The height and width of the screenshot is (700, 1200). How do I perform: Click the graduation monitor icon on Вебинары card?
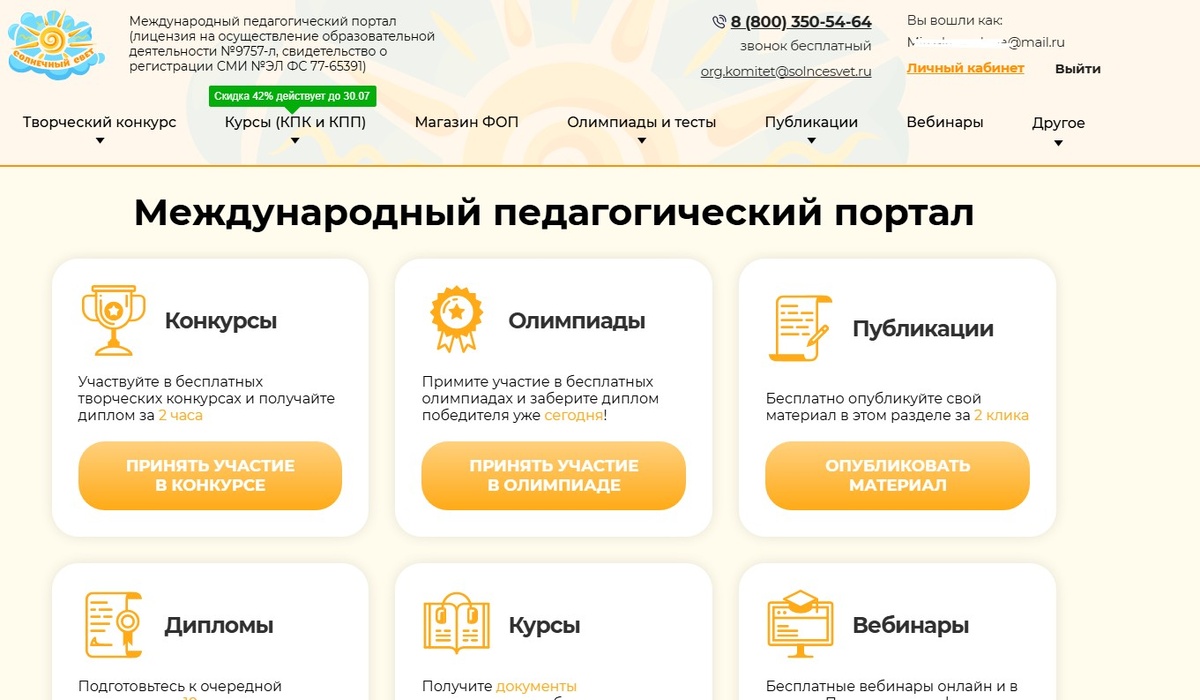(800, 623)
